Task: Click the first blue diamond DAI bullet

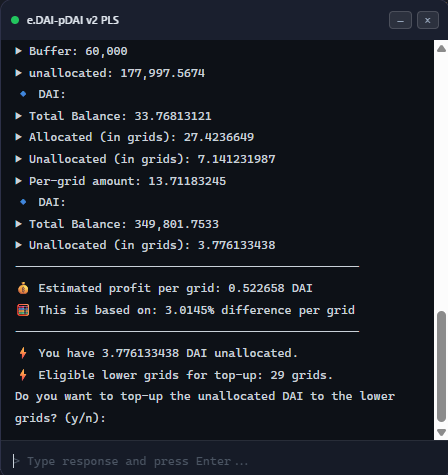Action: (x=23, y=94)
